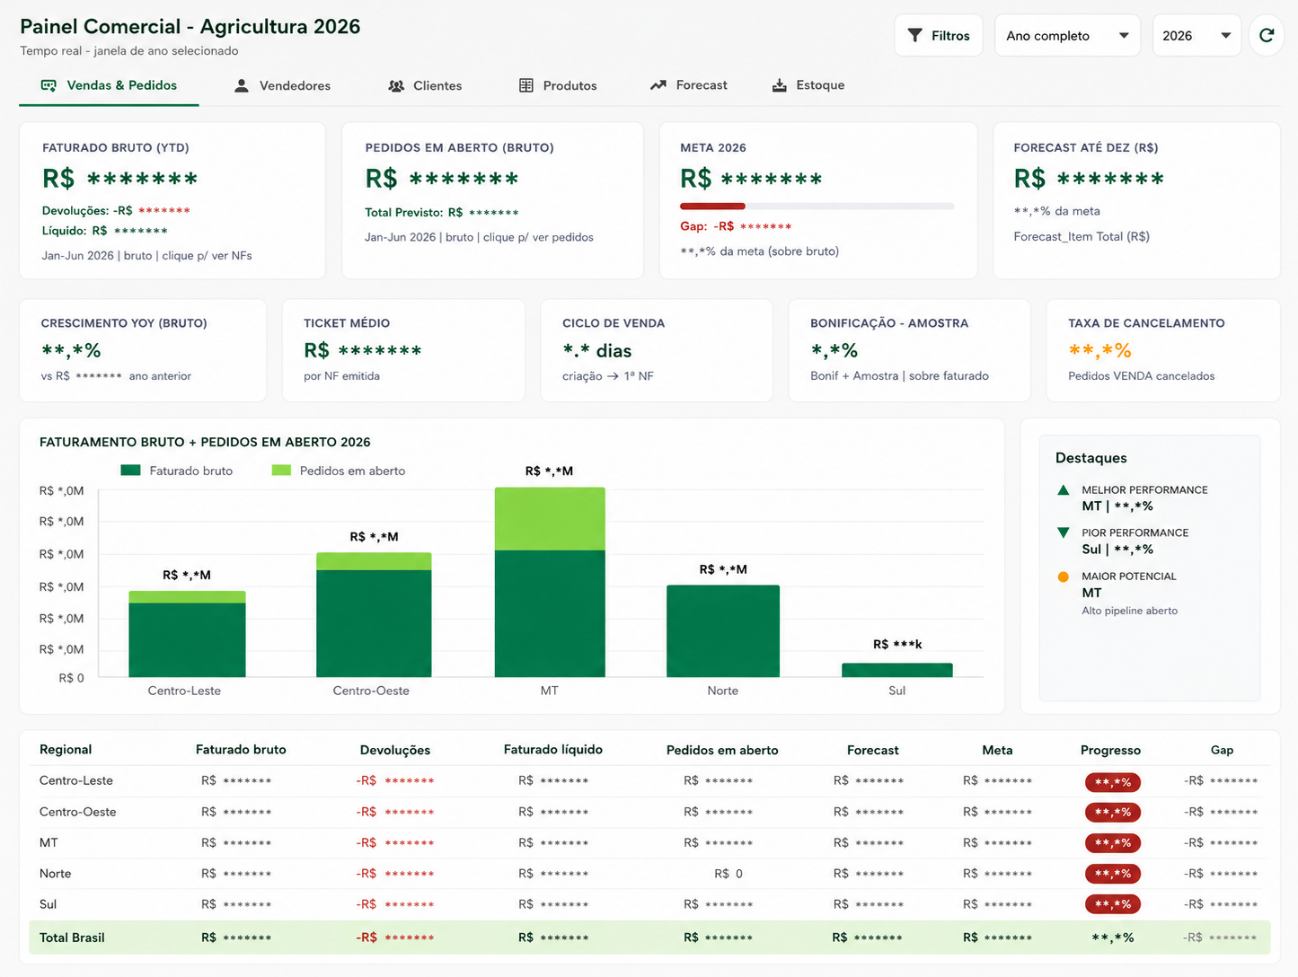
Task: Click the Regional column header
Action: (65, 749)
